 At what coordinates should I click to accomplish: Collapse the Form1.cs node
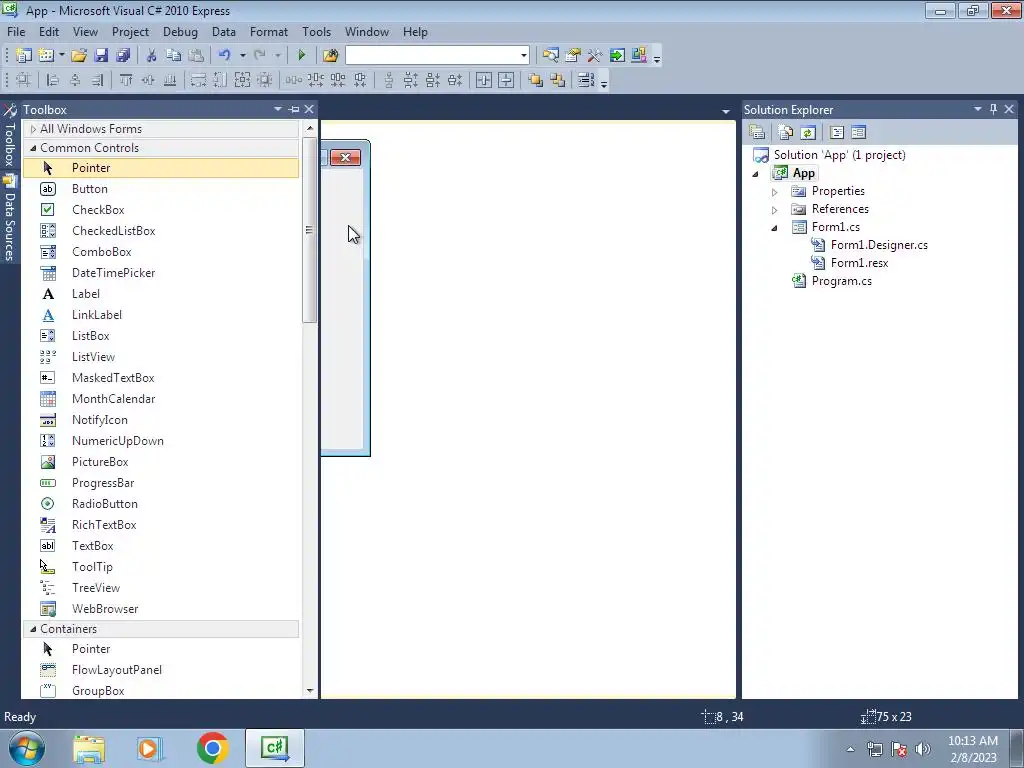[775, 228]
